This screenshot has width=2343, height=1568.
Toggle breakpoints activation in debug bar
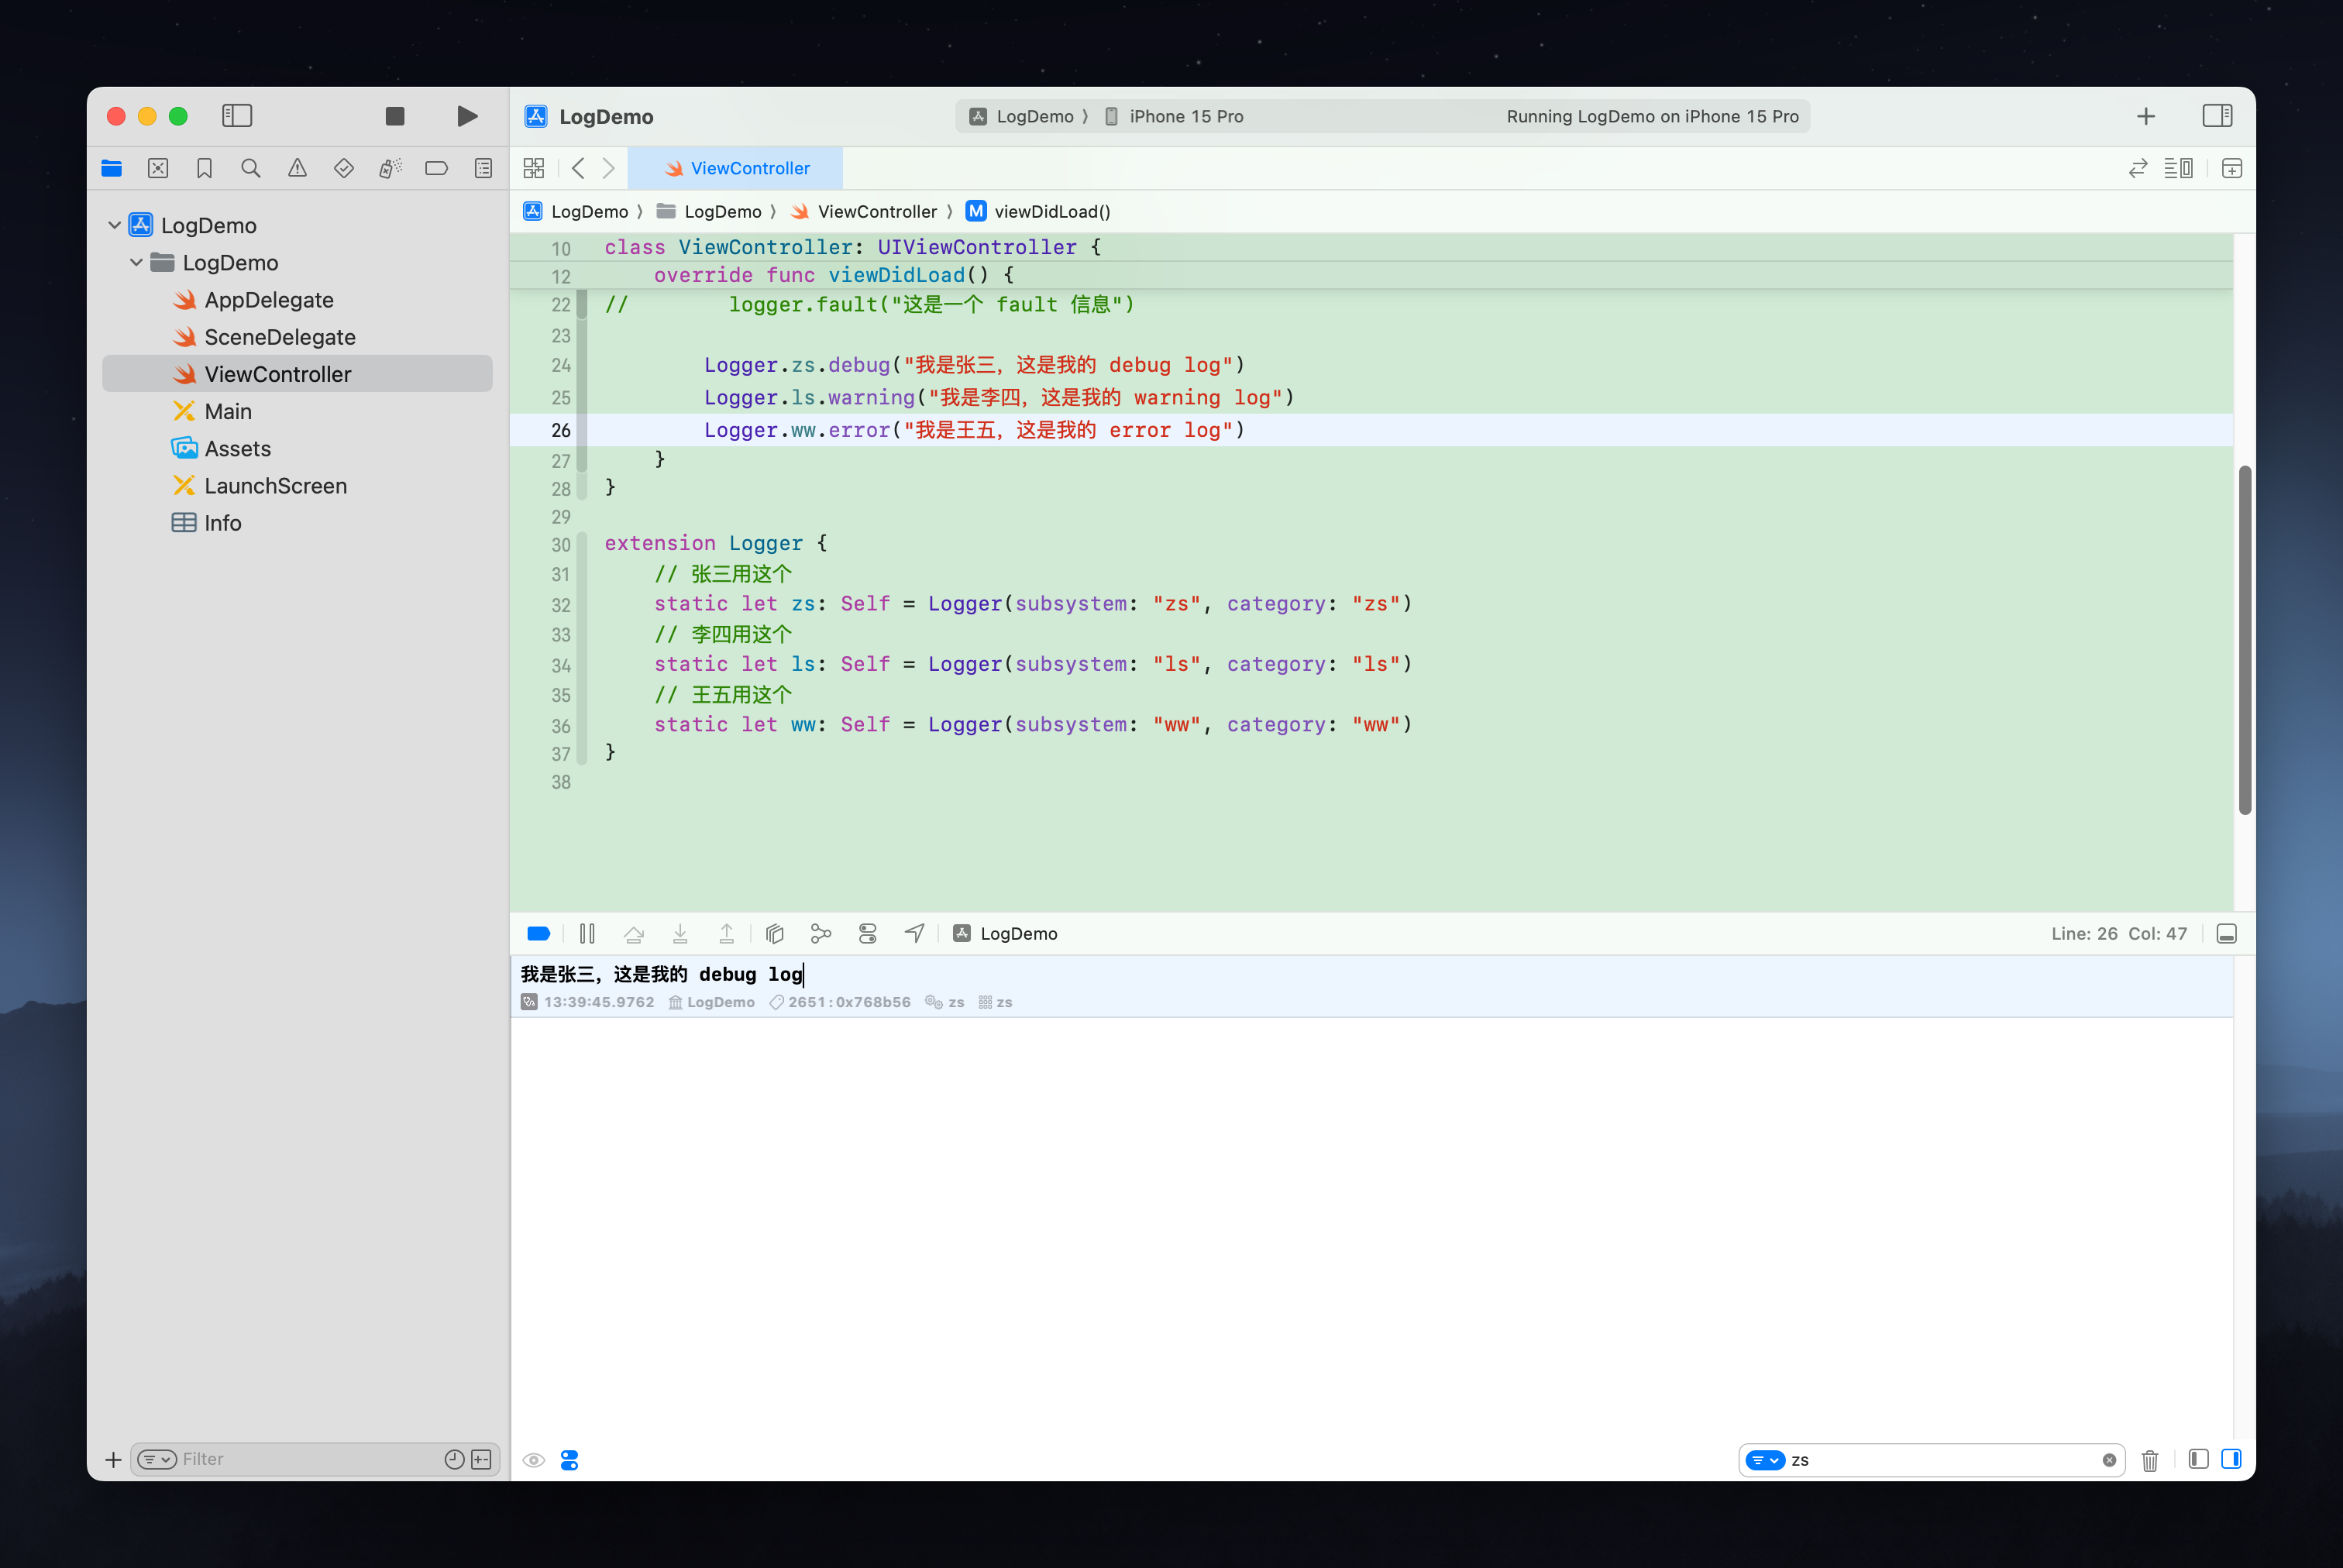pyautogui.click(x=538, y=933)
